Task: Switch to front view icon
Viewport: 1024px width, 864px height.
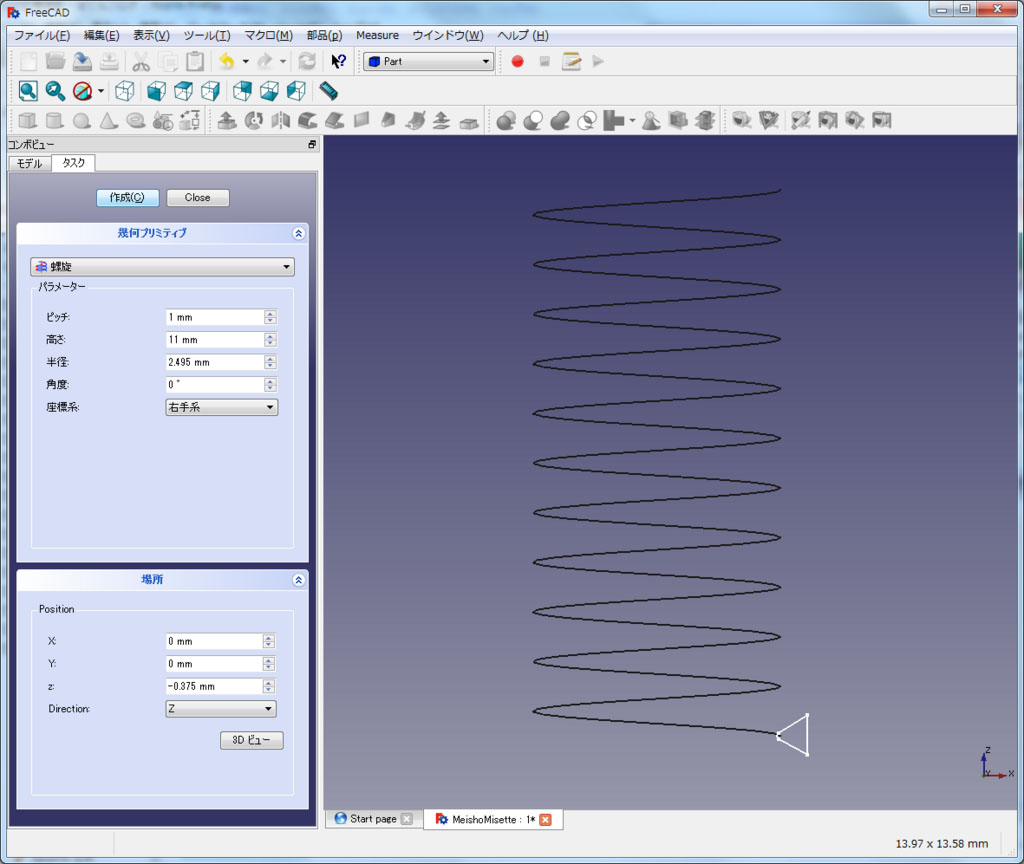Action: click(x=156, y=91)
